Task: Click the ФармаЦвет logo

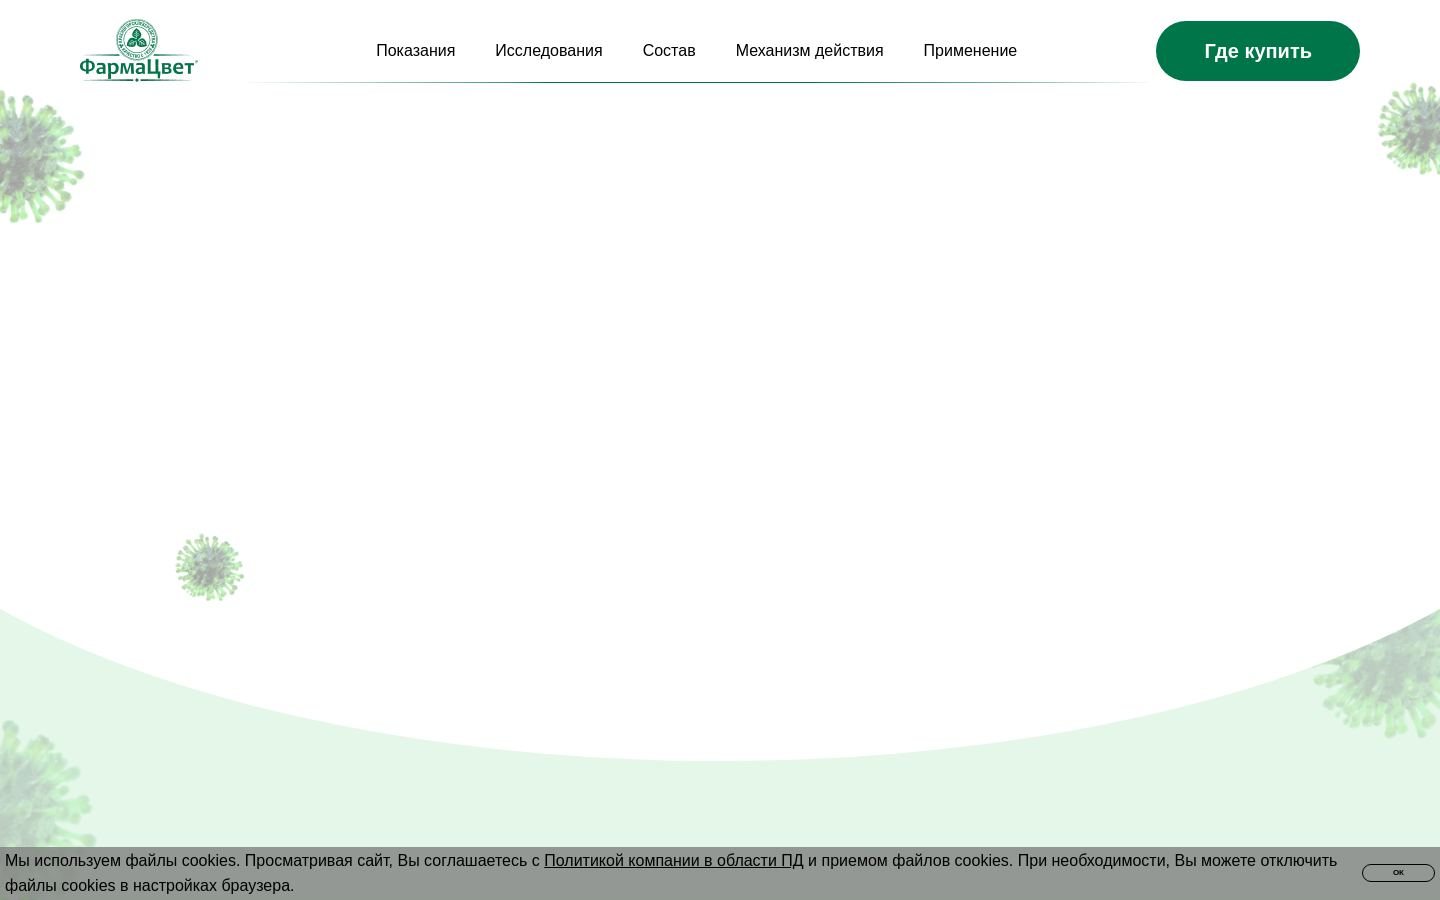Action: tap(138, 50)
